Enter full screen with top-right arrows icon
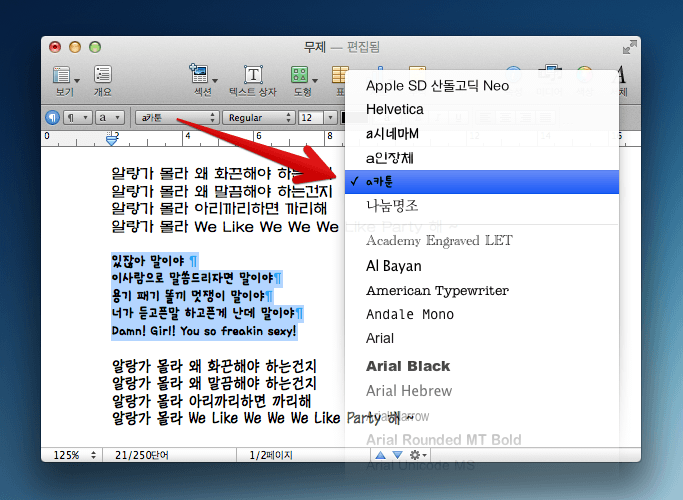This screenshot has height=500, width=683. 629,47
